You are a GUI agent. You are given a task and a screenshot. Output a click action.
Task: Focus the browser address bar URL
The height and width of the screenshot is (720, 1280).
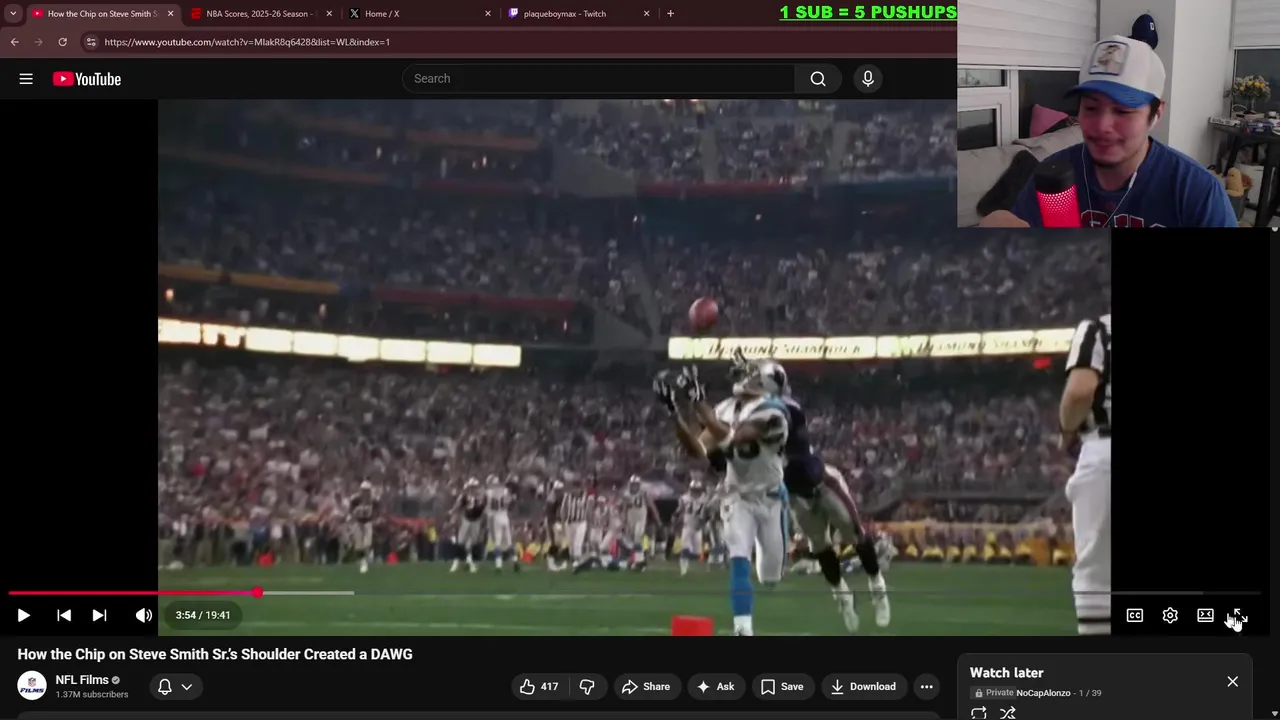(247, 42)
